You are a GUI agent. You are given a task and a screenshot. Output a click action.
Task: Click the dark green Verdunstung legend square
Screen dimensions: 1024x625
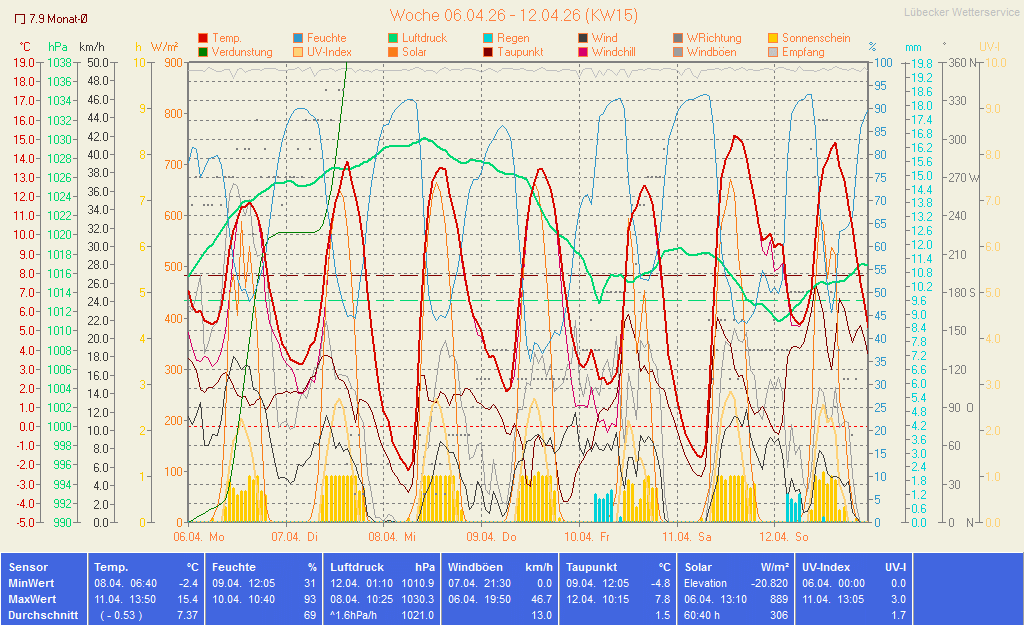click(203, 52)
